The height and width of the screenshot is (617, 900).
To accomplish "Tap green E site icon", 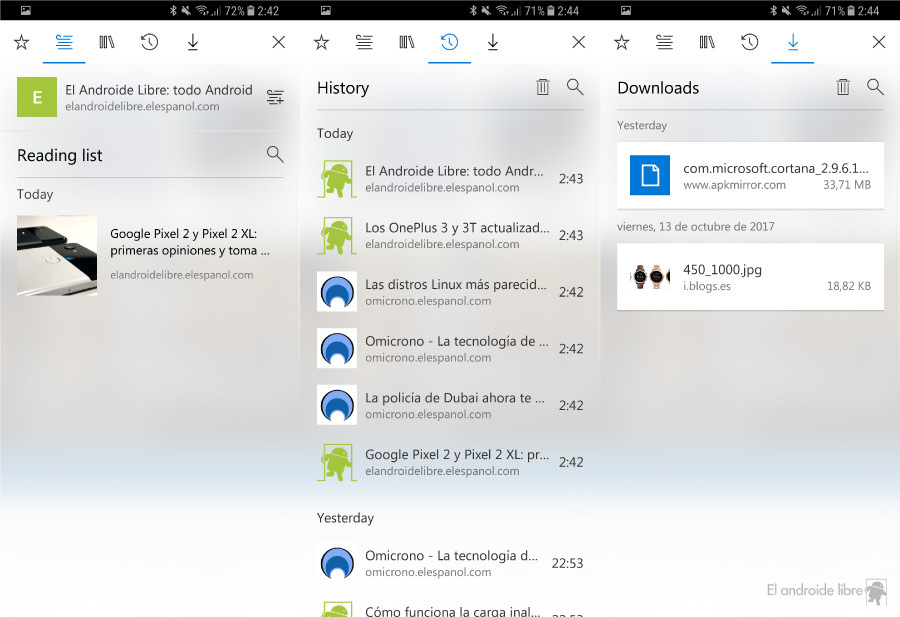I will (x=37, y=97).
